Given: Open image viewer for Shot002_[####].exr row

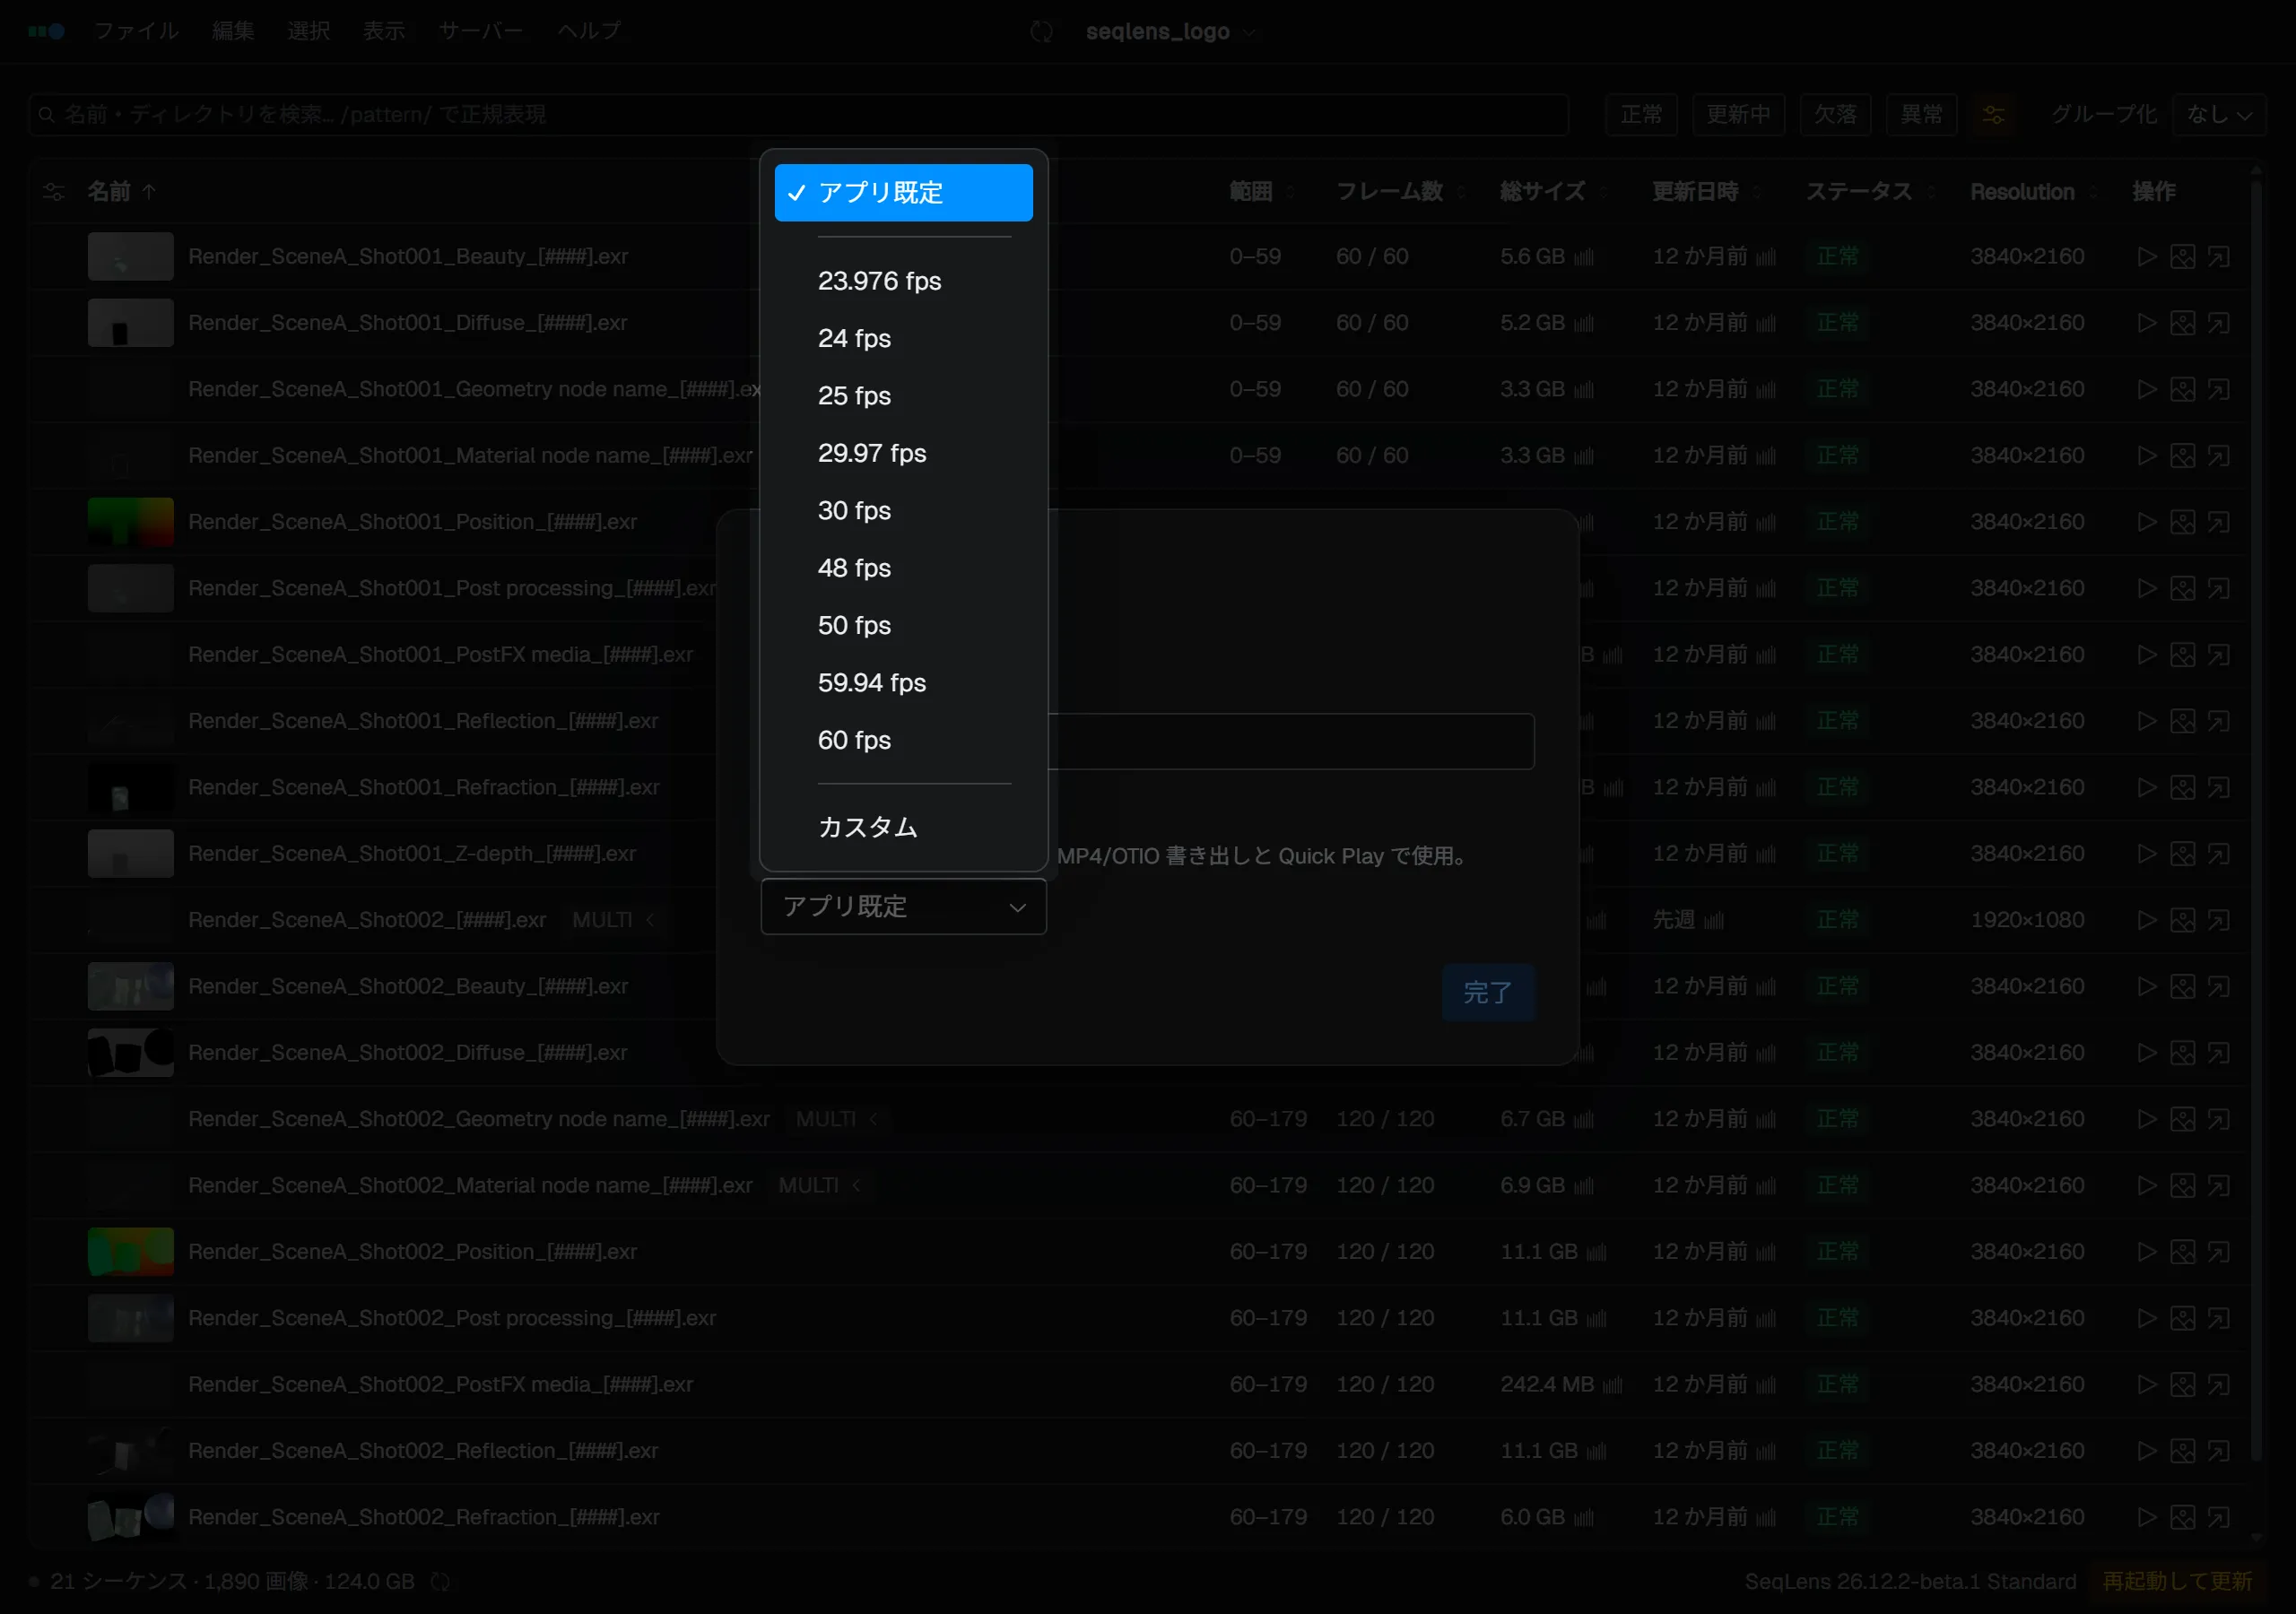Looking at the screenshot, I should point(2182,920).
